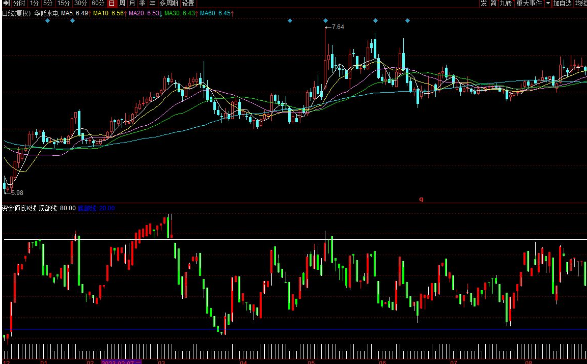Switch to 1分 minute chart period
This screenshot has width=587, height=364.
coord(34,3)
